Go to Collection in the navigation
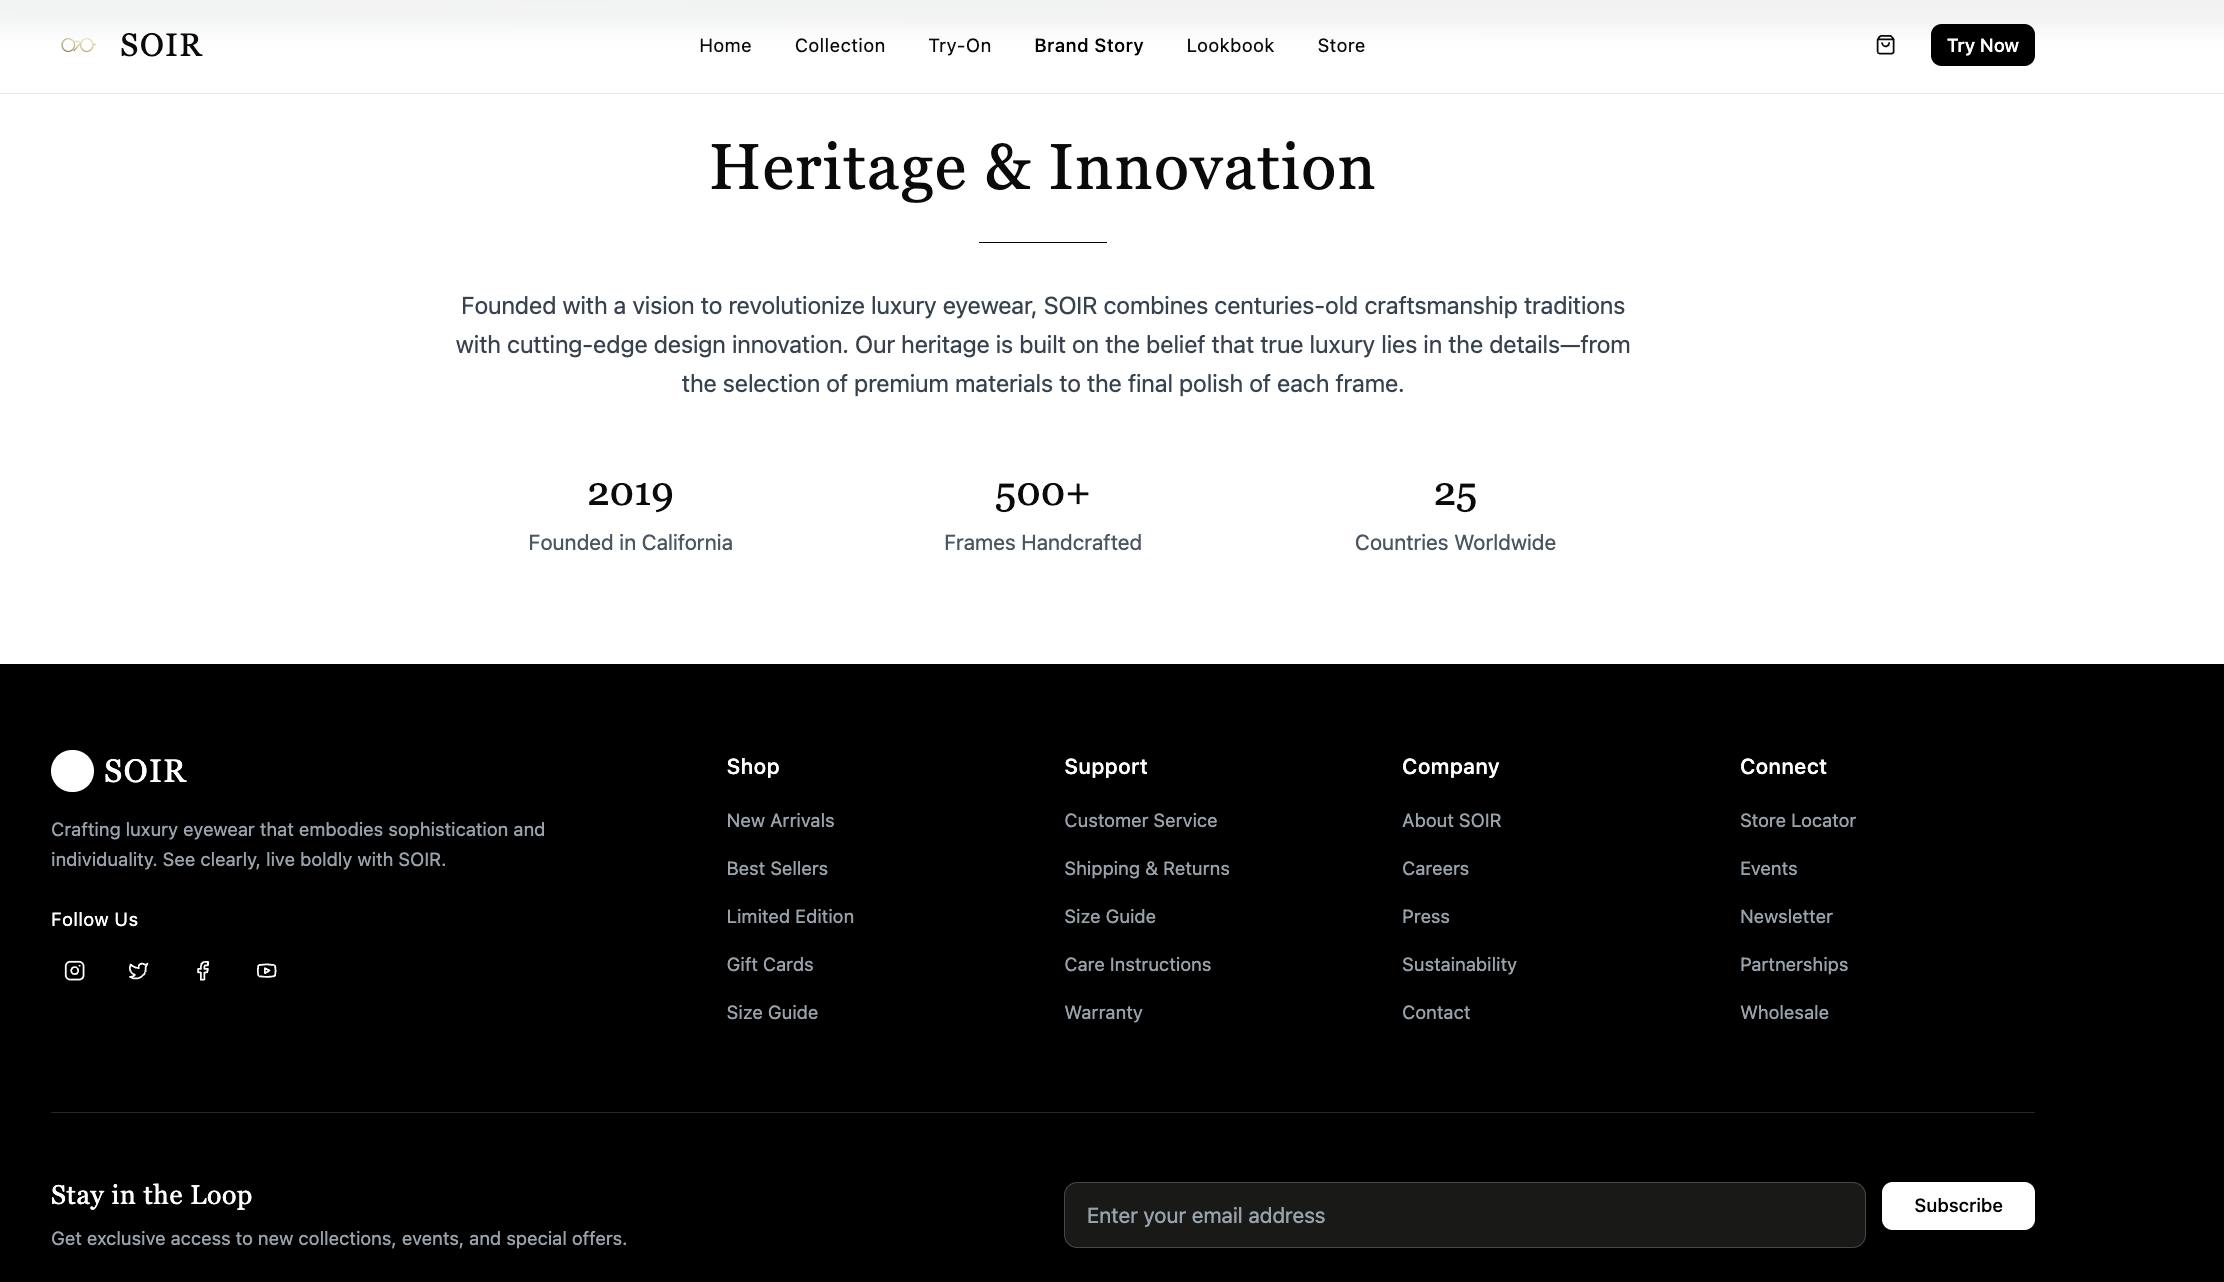The width and height of the screenshot is (2224, 1282). click(x=839, y=46)
